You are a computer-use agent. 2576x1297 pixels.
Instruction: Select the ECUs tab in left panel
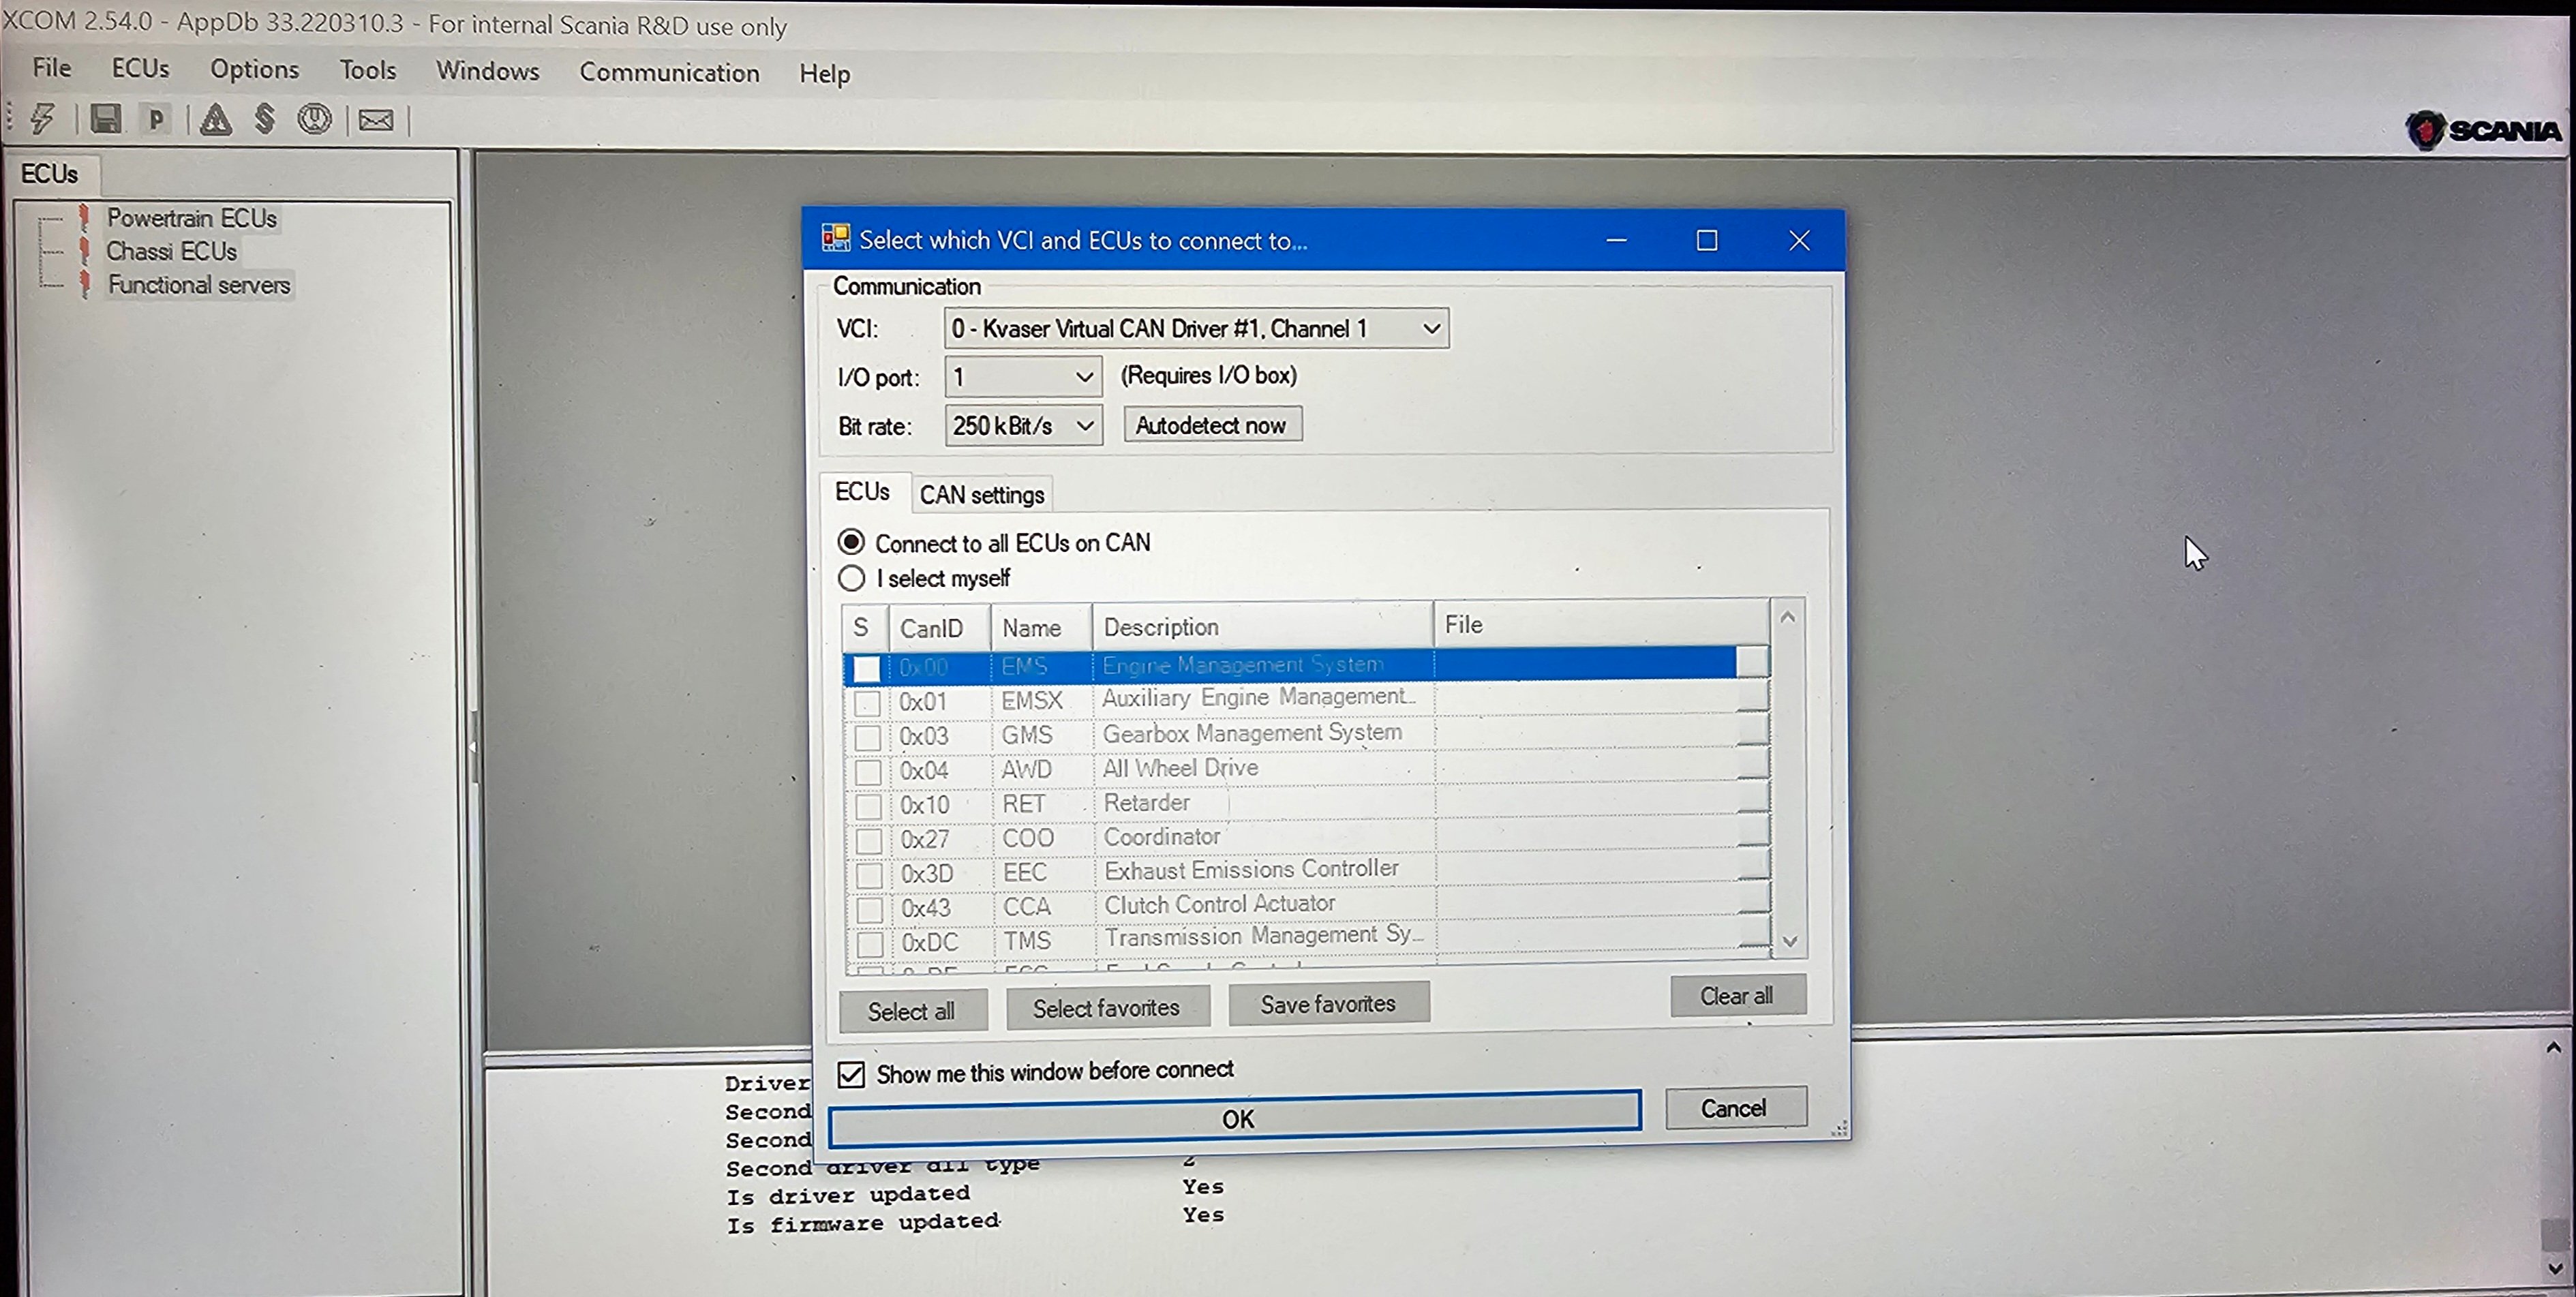point(49,174)
